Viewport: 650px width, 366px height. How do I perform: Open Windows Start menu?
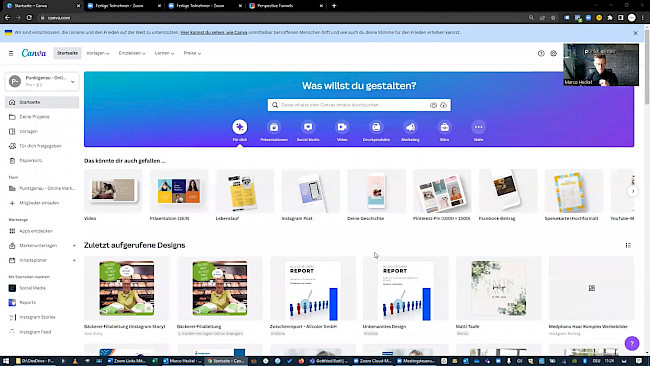pos(6,361)
